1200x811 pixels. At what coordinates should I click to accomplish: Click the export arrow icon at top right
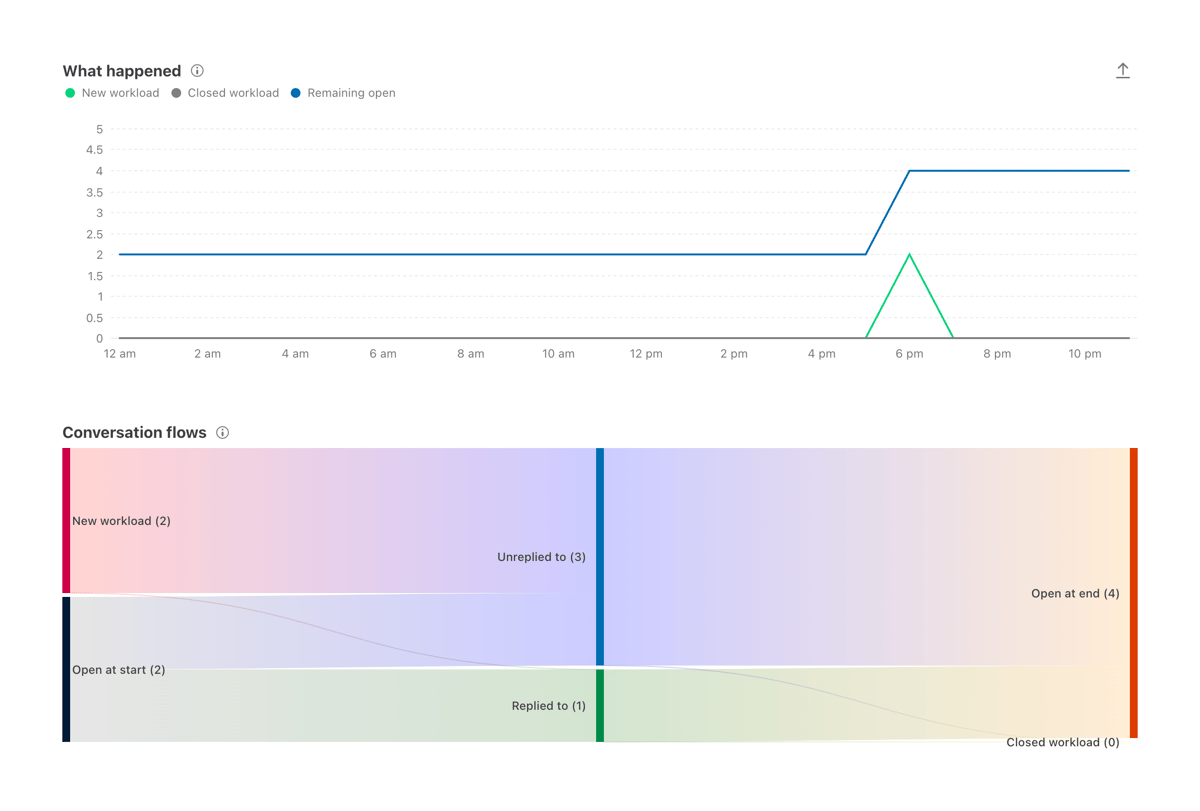point(1123,70)
